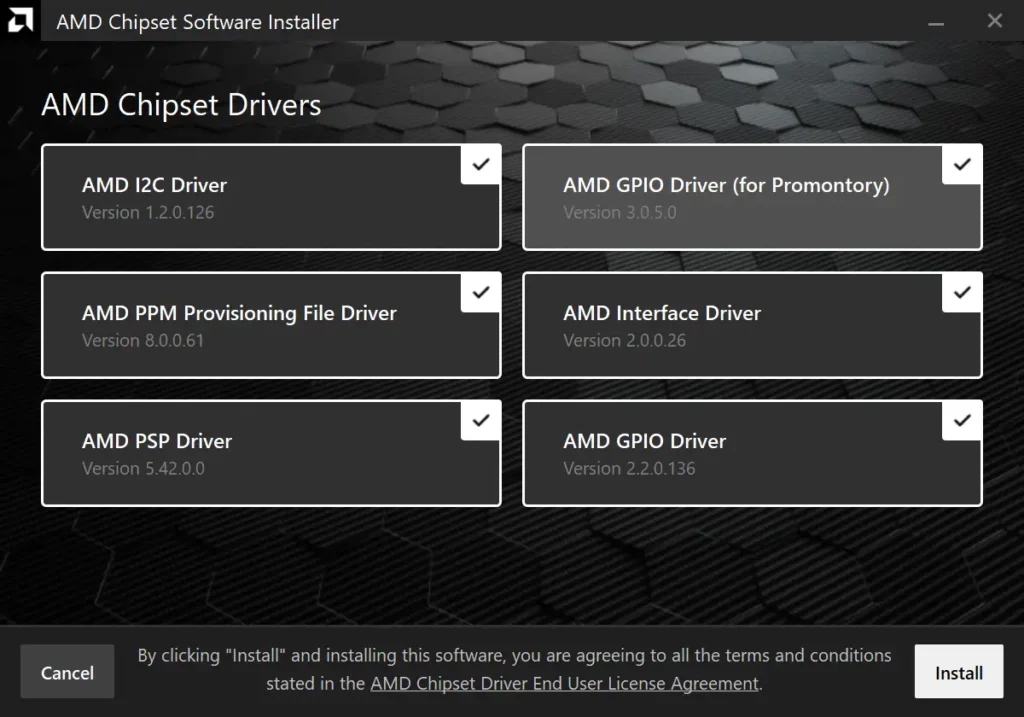The width and height of the screenshot is (1024, 717).
Task: Cancel the chipset installation
Action: pos(67,672)
